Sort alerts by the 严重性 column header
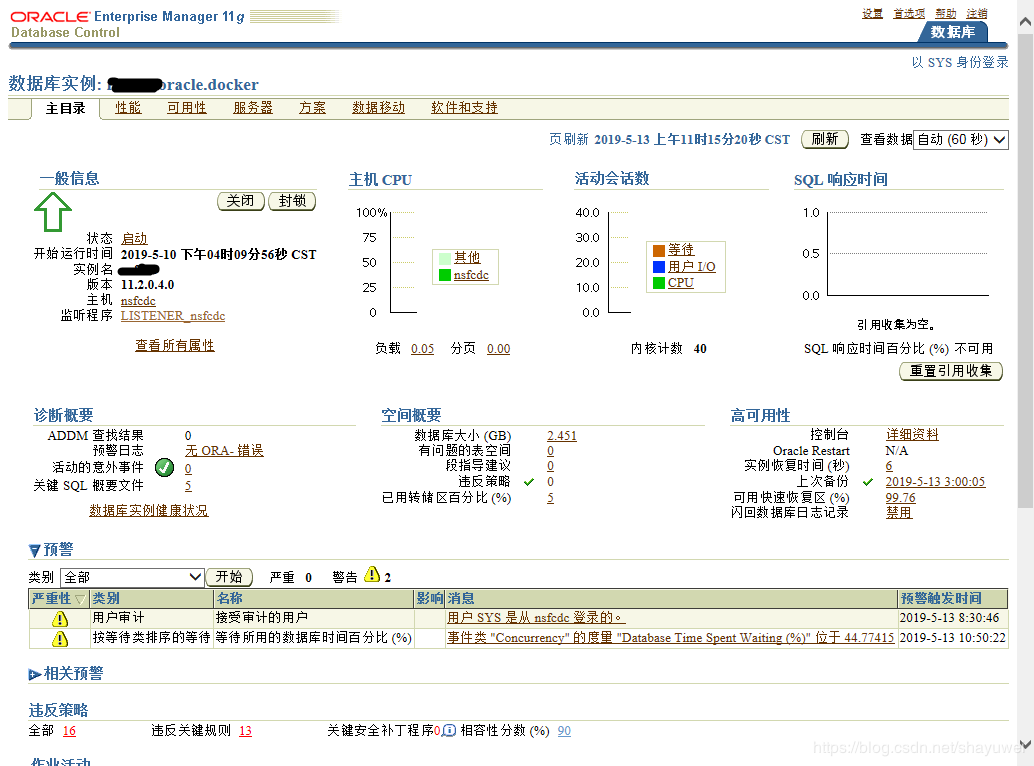 tap(53, 598)
